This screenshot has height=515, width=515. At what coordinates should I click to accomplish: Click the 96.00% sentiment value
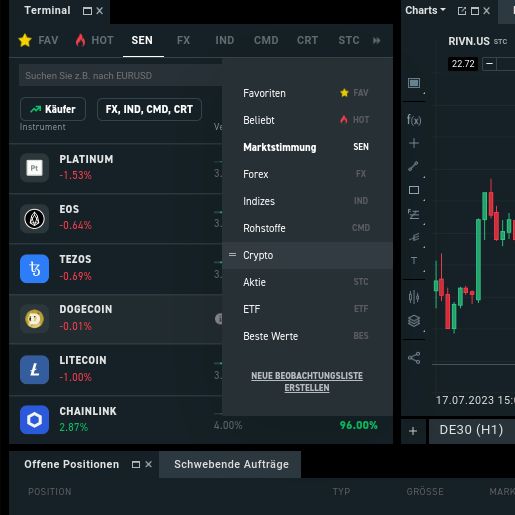click(x=358, y=425)
